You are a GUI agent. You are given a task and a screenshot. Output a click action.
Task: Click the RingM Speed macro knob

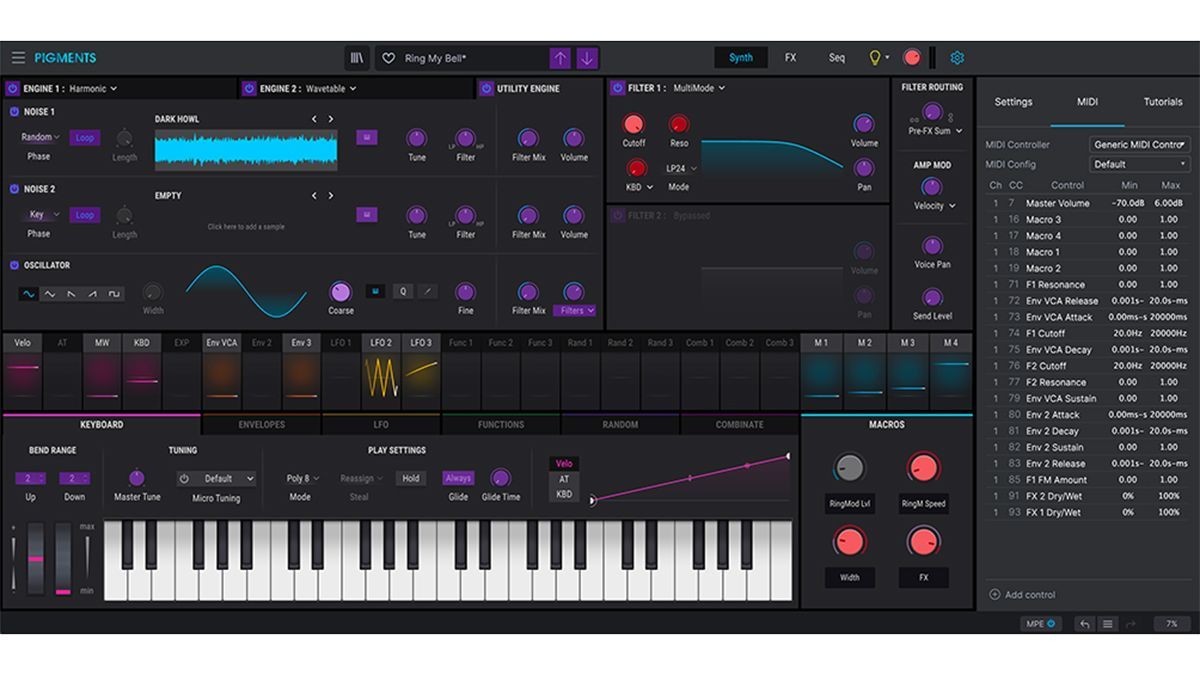(x=923, y=467)
